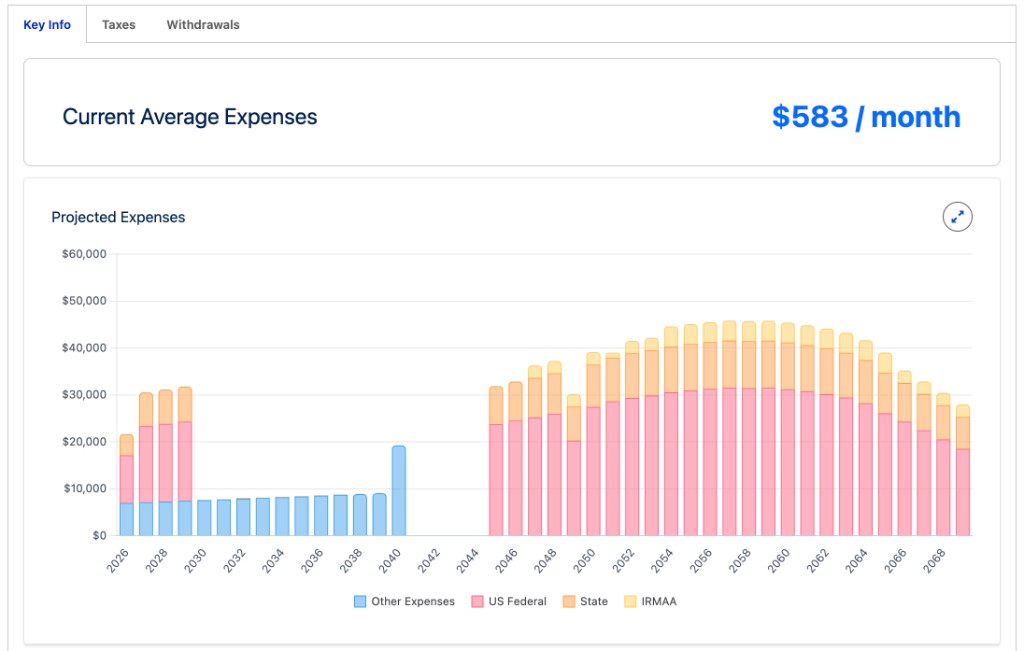Click the 2034 x-axis label
The width and height of the screenshot is (1024, 651).
pos(273,561)
